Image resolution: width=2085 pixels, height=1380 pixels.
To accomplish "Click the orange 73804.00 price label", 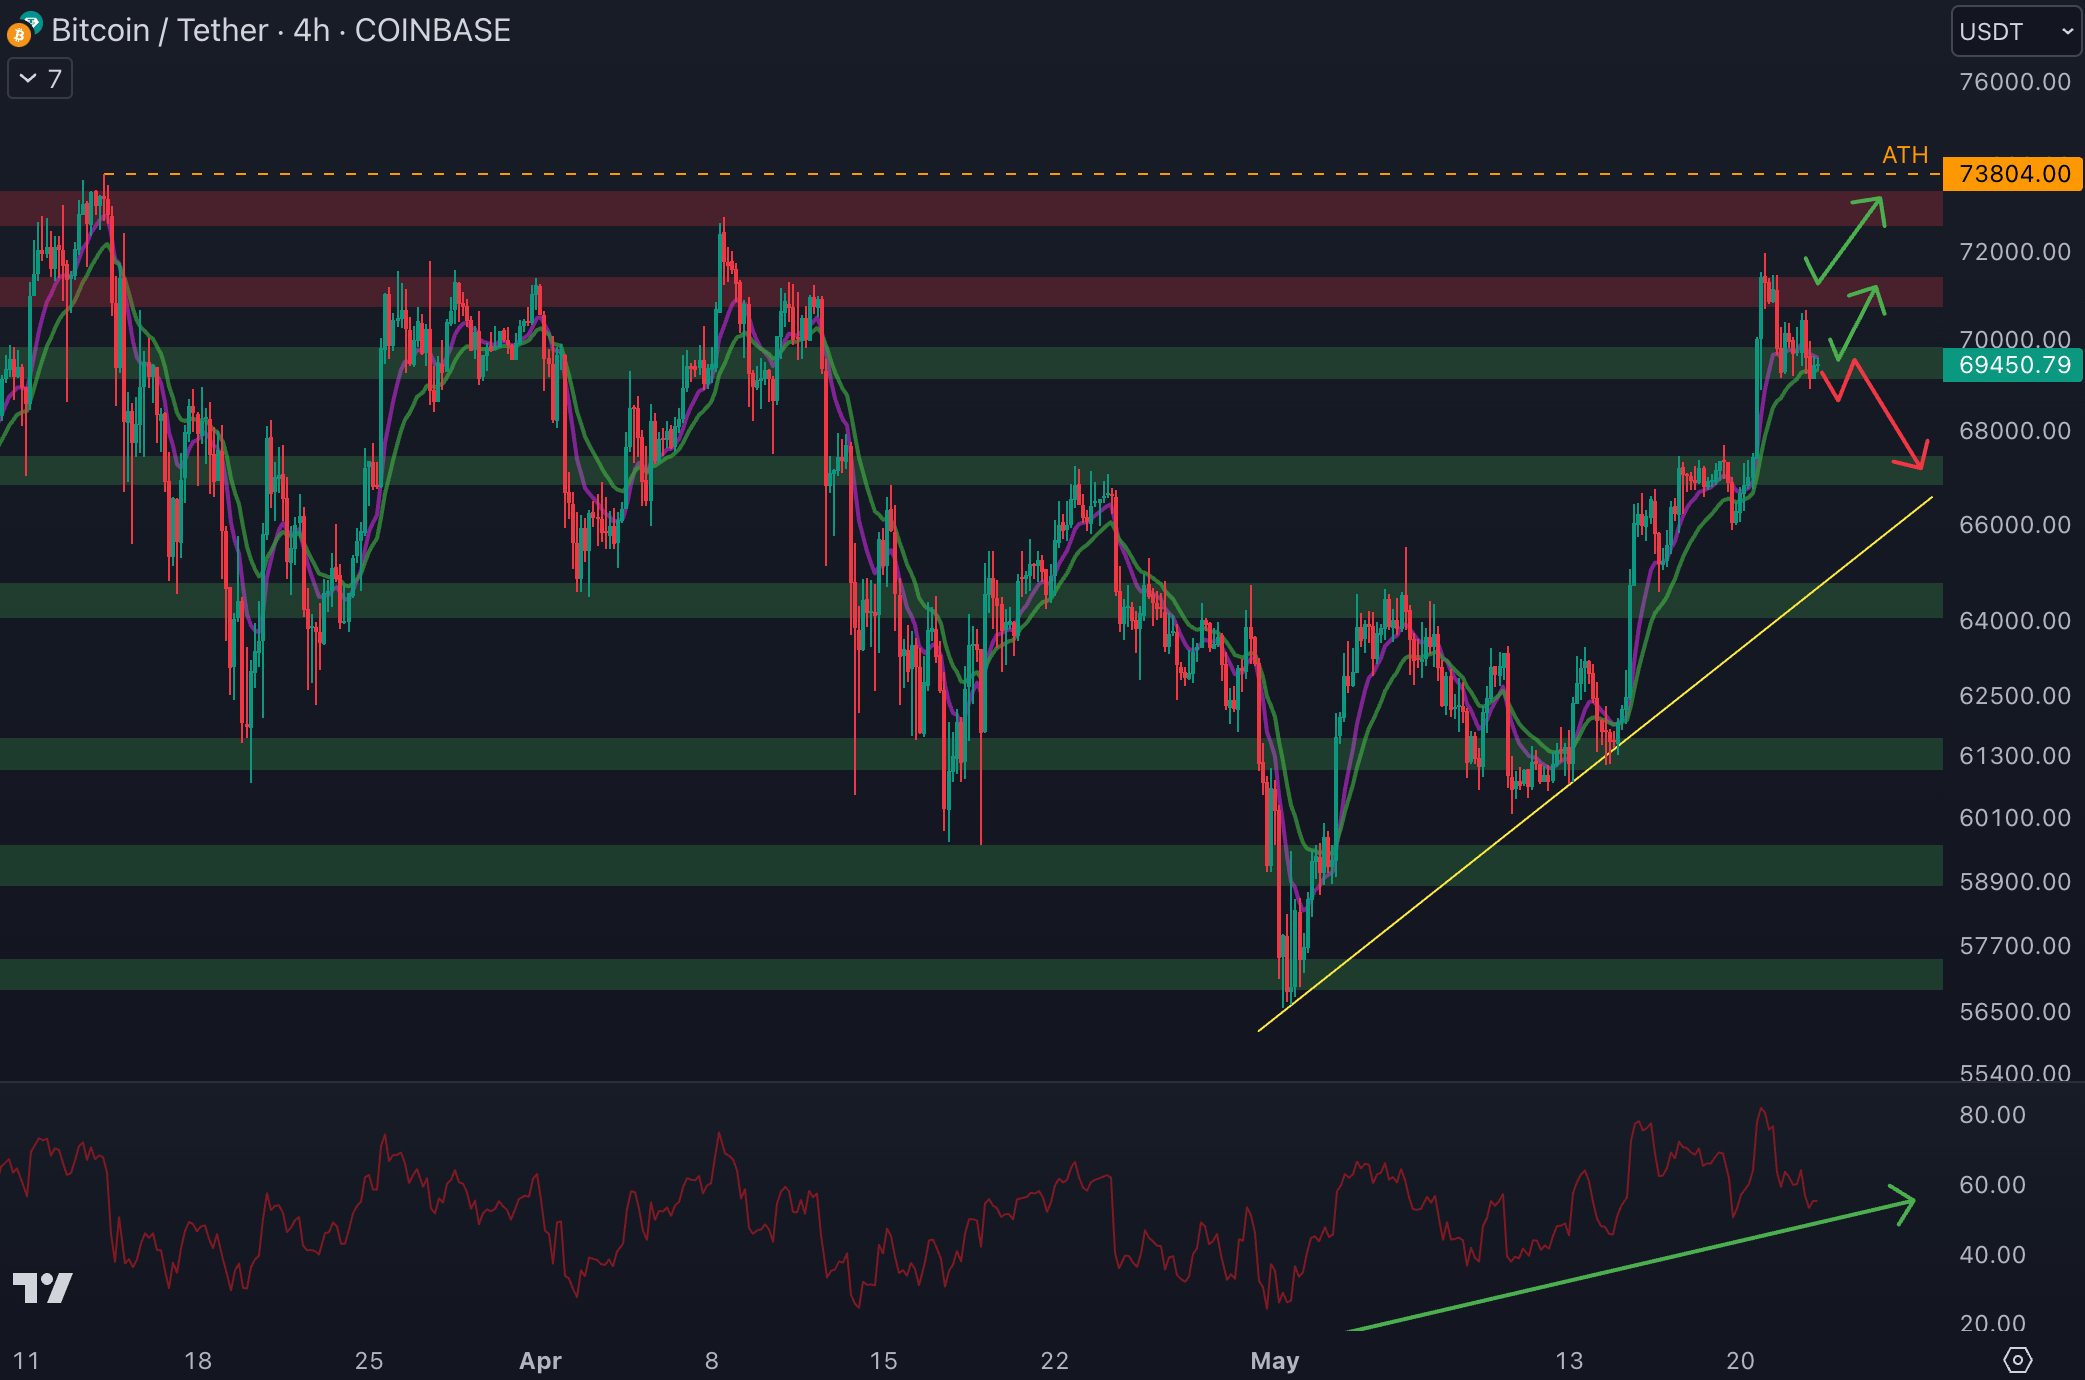I will 2012,174.
